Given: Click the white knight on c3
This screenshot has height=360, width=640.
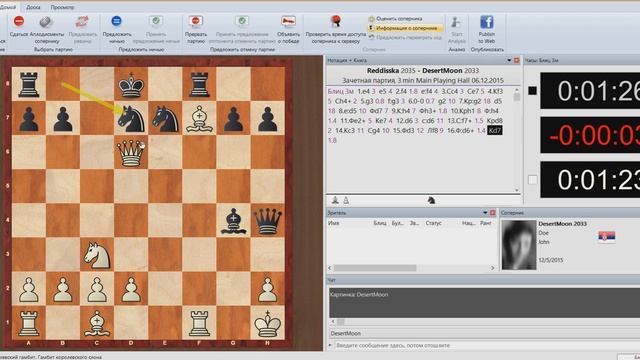Looking at the screenshot, I should point(97,255).
